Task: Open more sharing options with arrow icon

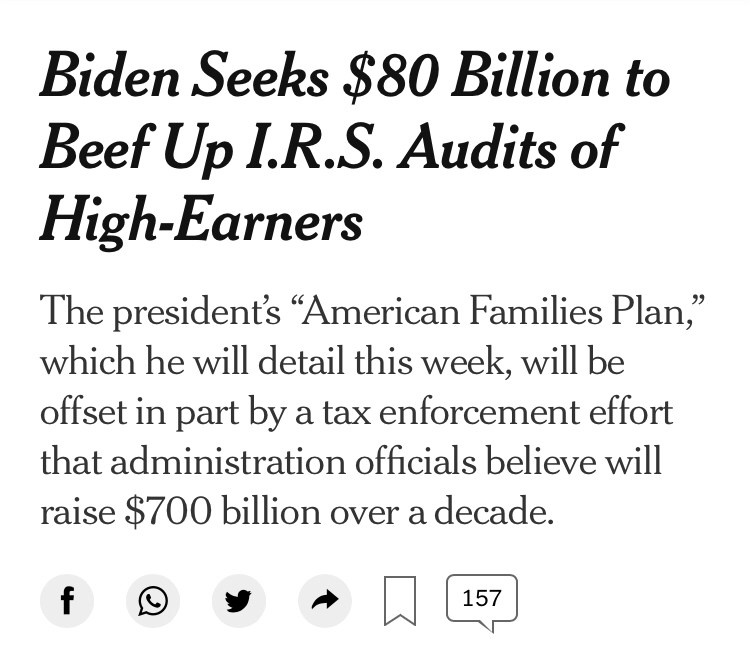Action: 325,601
